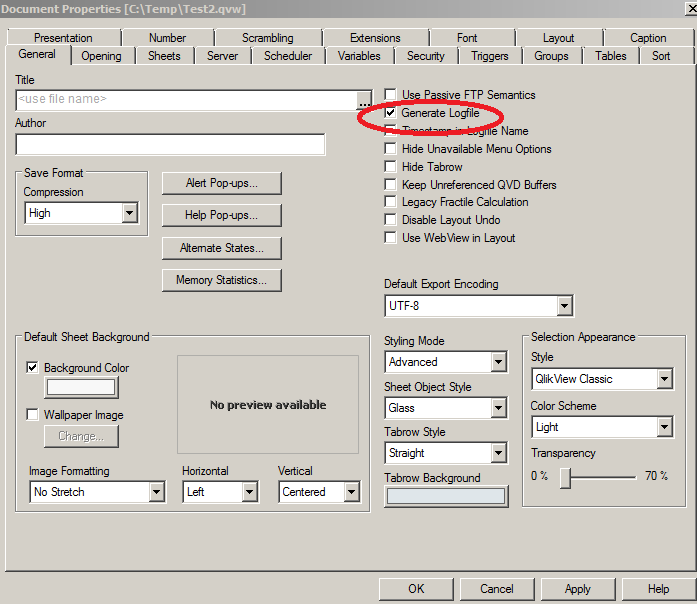Image resolution: width=697 pixels, height=604 pixels.
Task: Go to the Font tab
Action: point(467,38)
